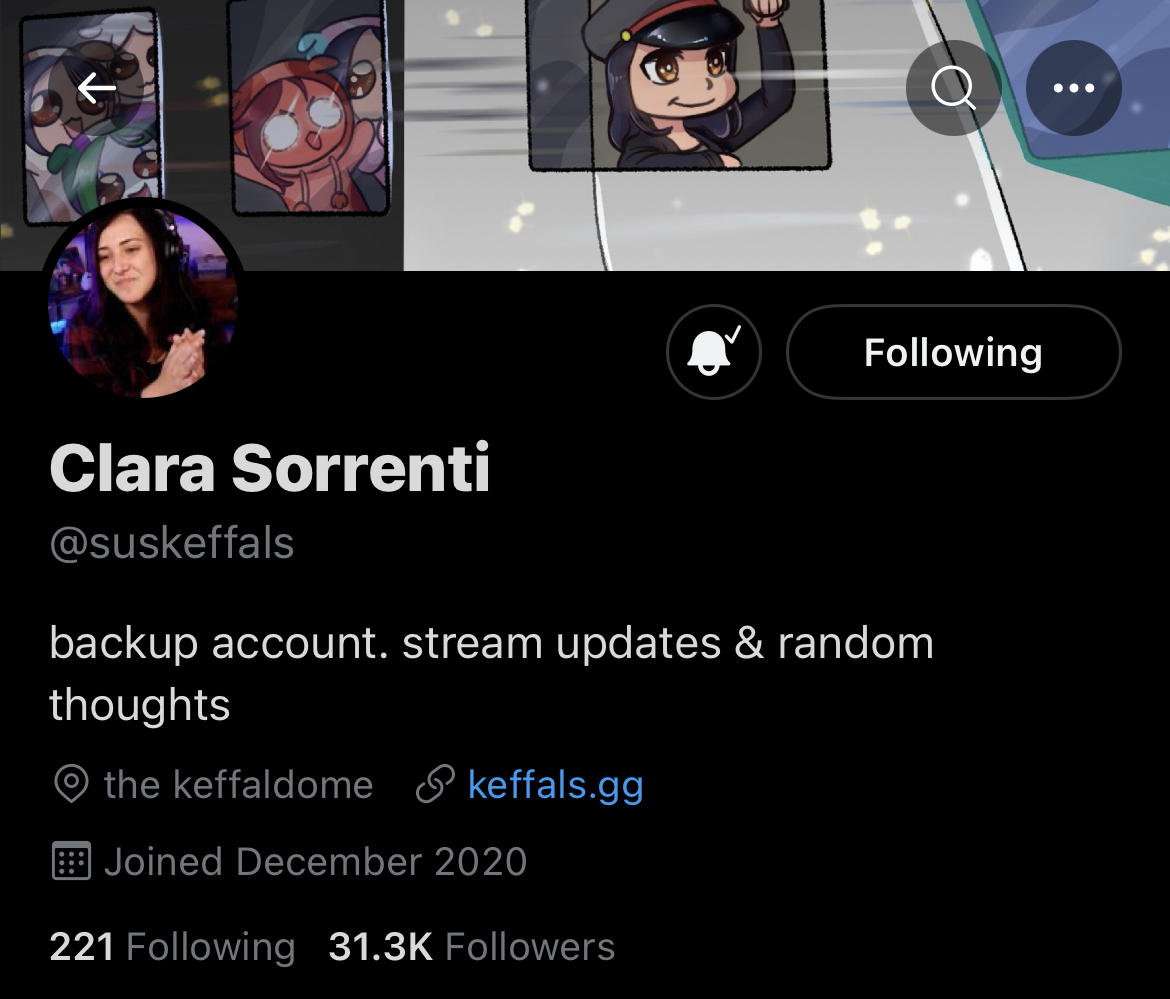Click the Clara Sorrenti display name
The width and height of the screenshot is (1170, 999).
[270, 468]
